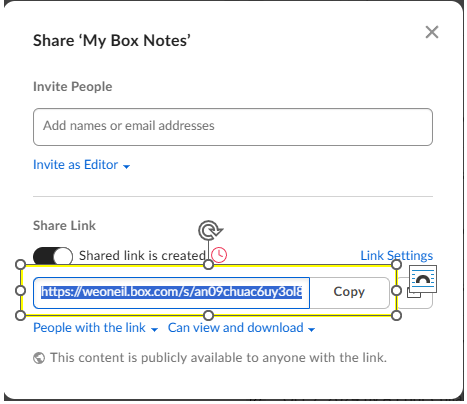Image resolution: width=467 pixels, height=404 pixels.
Task: Click the left-middle selection handle
Action: click(x=21, y=291)
